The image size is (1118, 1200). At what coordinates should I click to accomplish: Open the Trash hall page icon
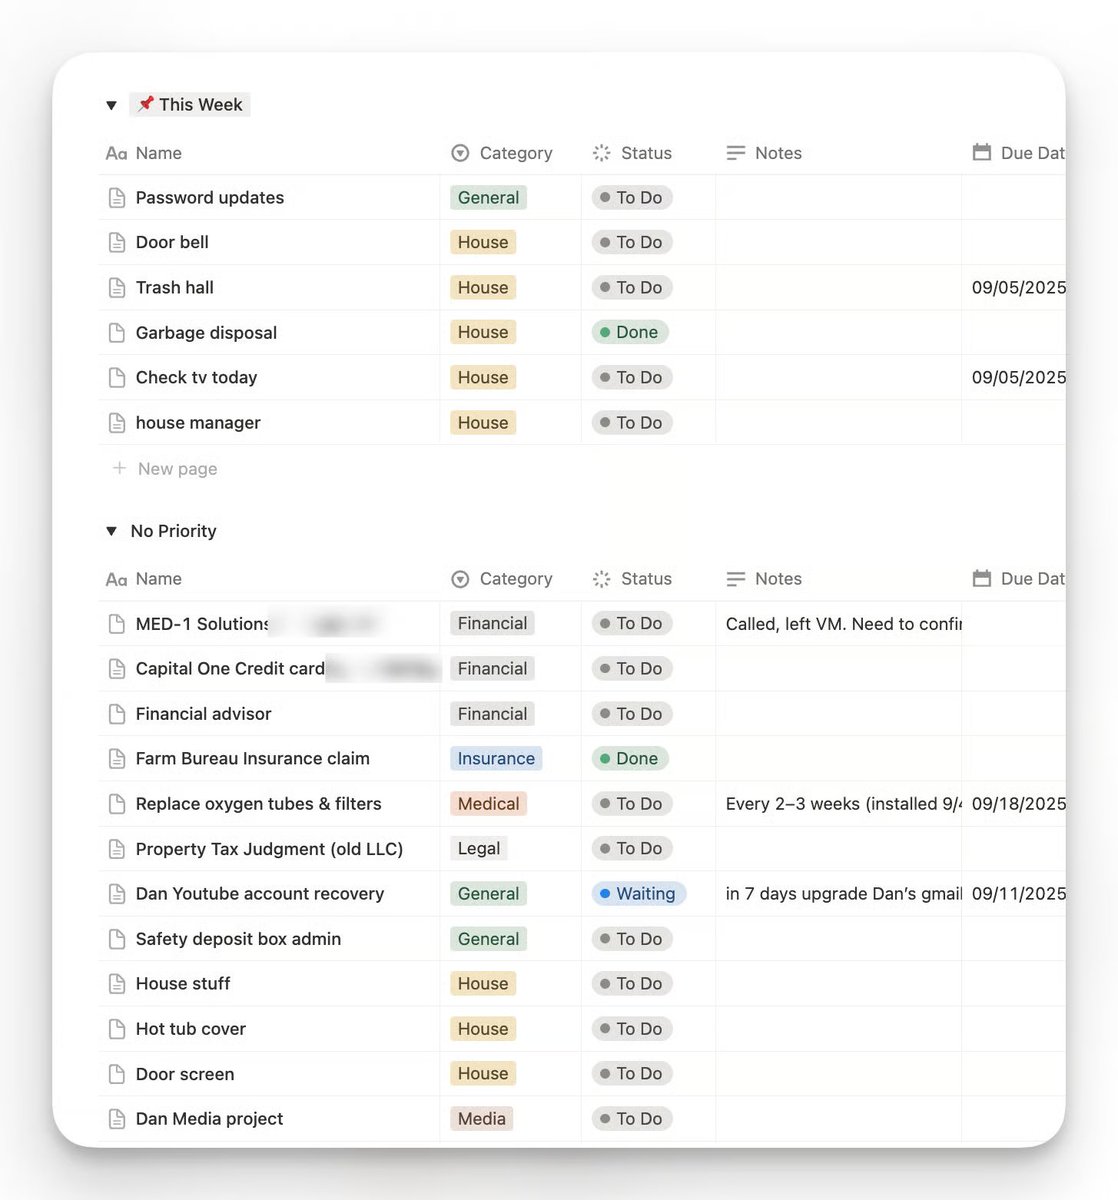(117, 288)
